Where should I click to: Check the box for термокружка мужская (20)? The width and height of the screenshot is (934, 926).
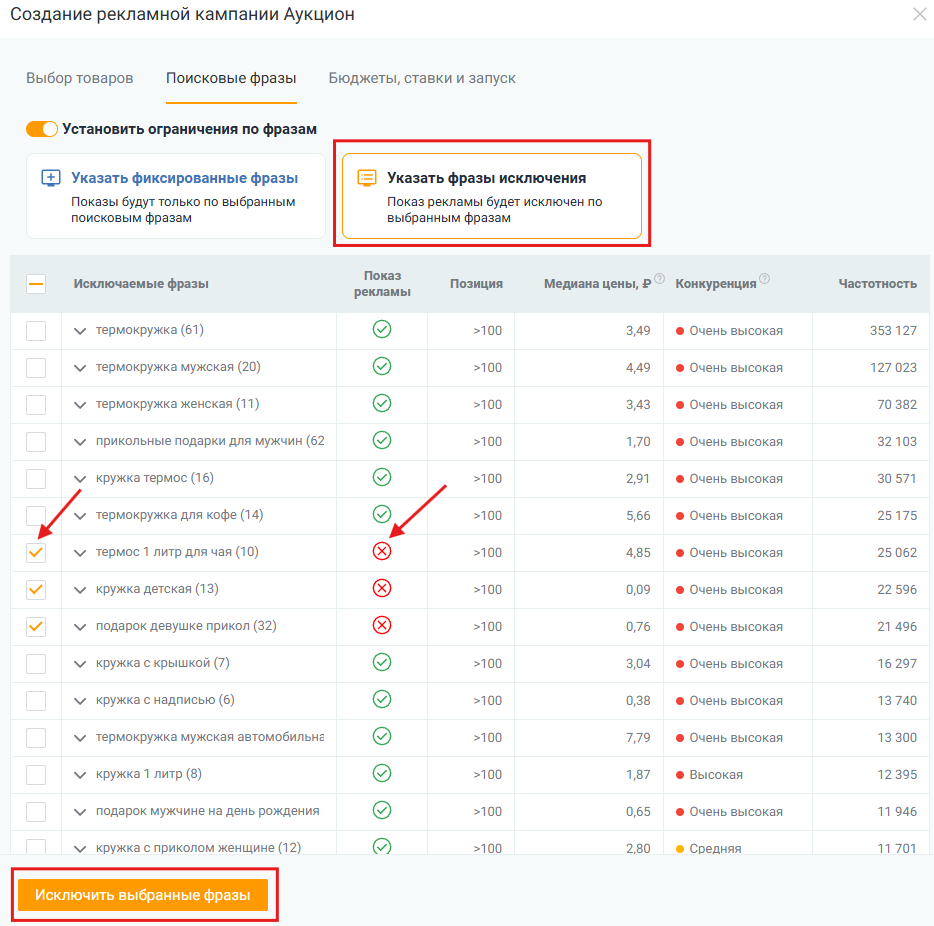(x=36, y=367)
